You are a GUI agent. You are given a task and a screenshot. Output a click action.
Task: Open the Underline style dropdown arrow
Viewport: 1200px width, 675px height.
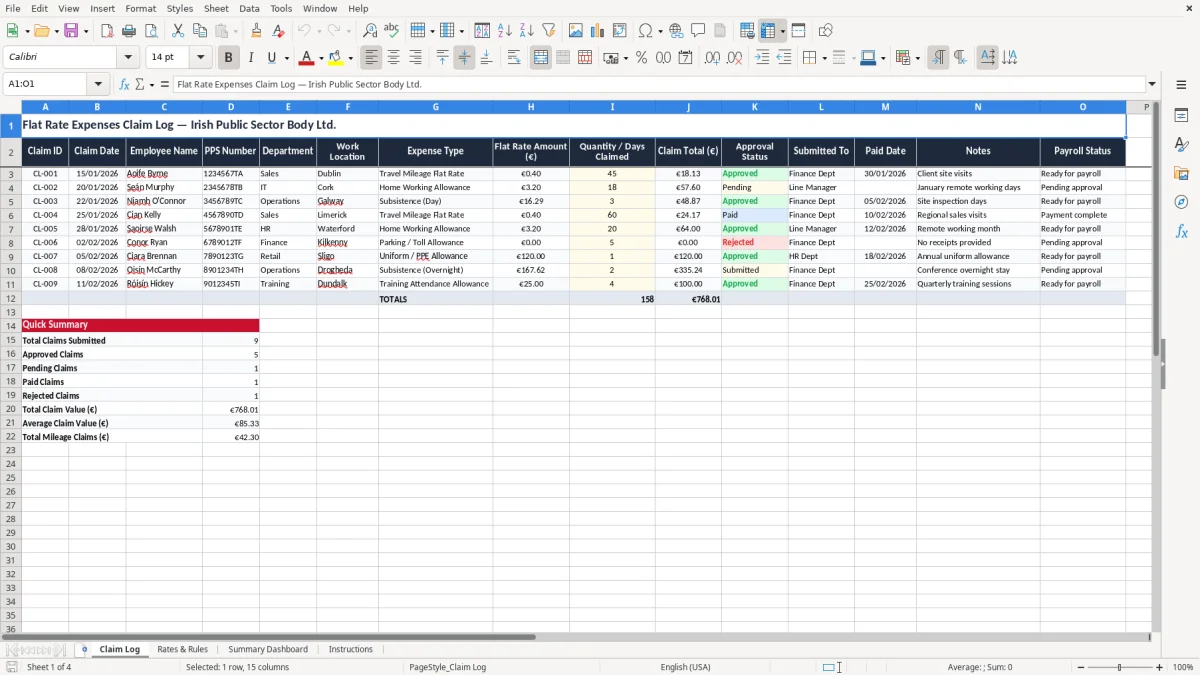coord(286,58)
